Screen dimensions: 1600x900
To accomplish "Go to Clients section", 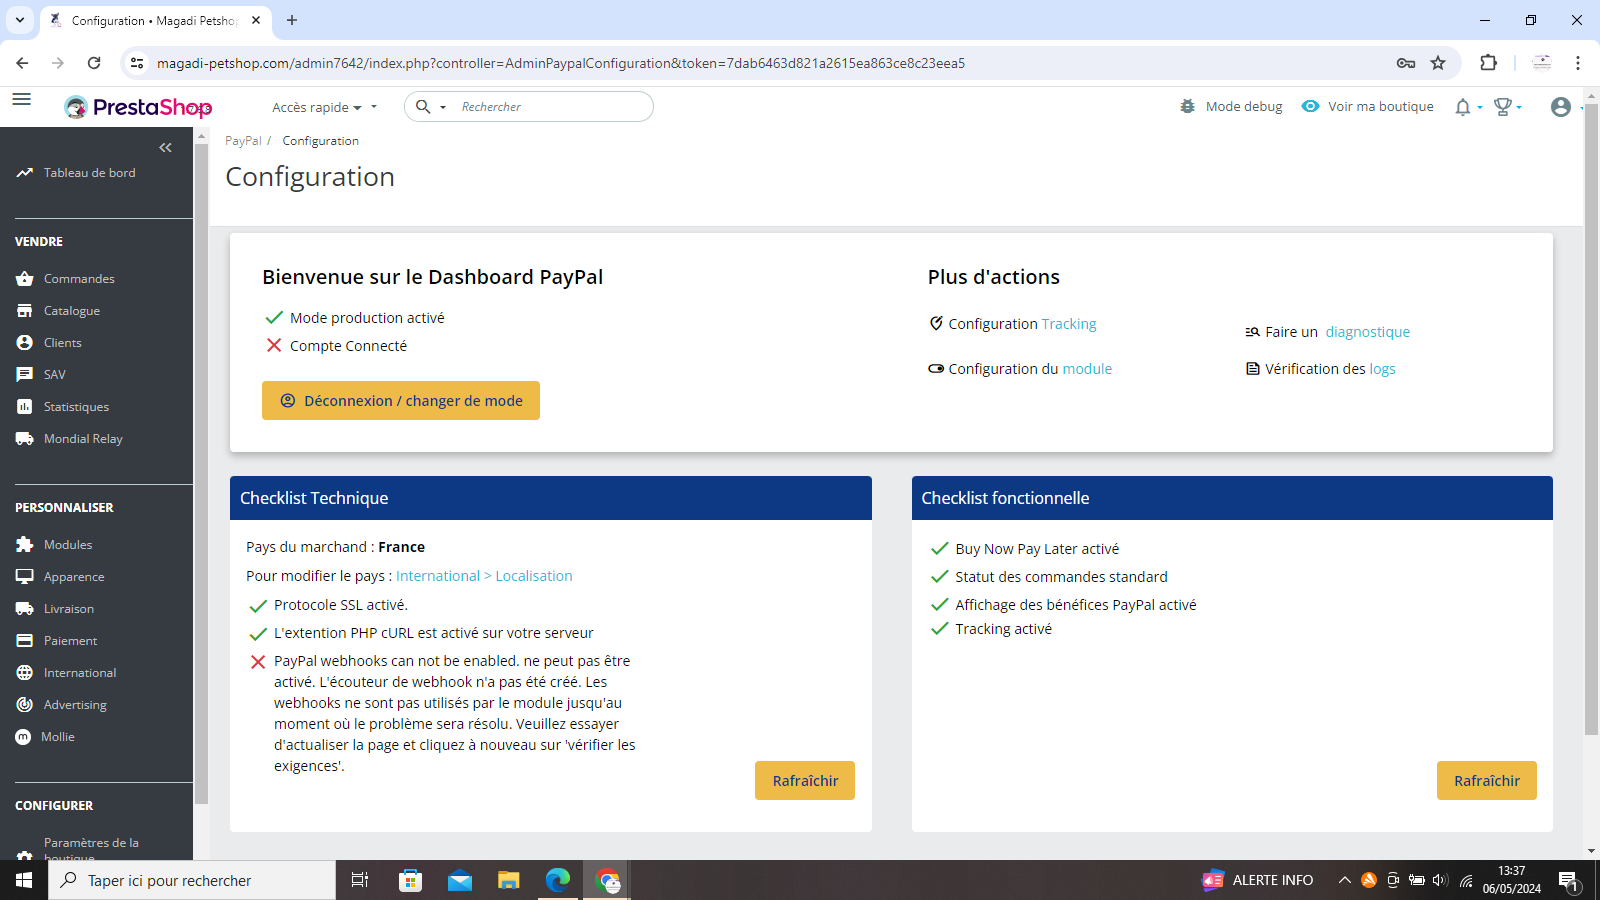I will 63,343.
